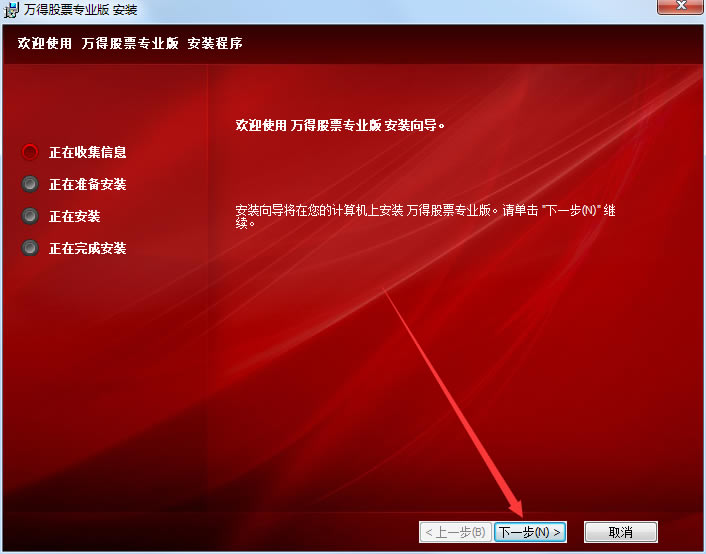
Task: Click the banner title 欢迎使用 万得股票专业版 安装程序
Action: click(x=130, y=43)
